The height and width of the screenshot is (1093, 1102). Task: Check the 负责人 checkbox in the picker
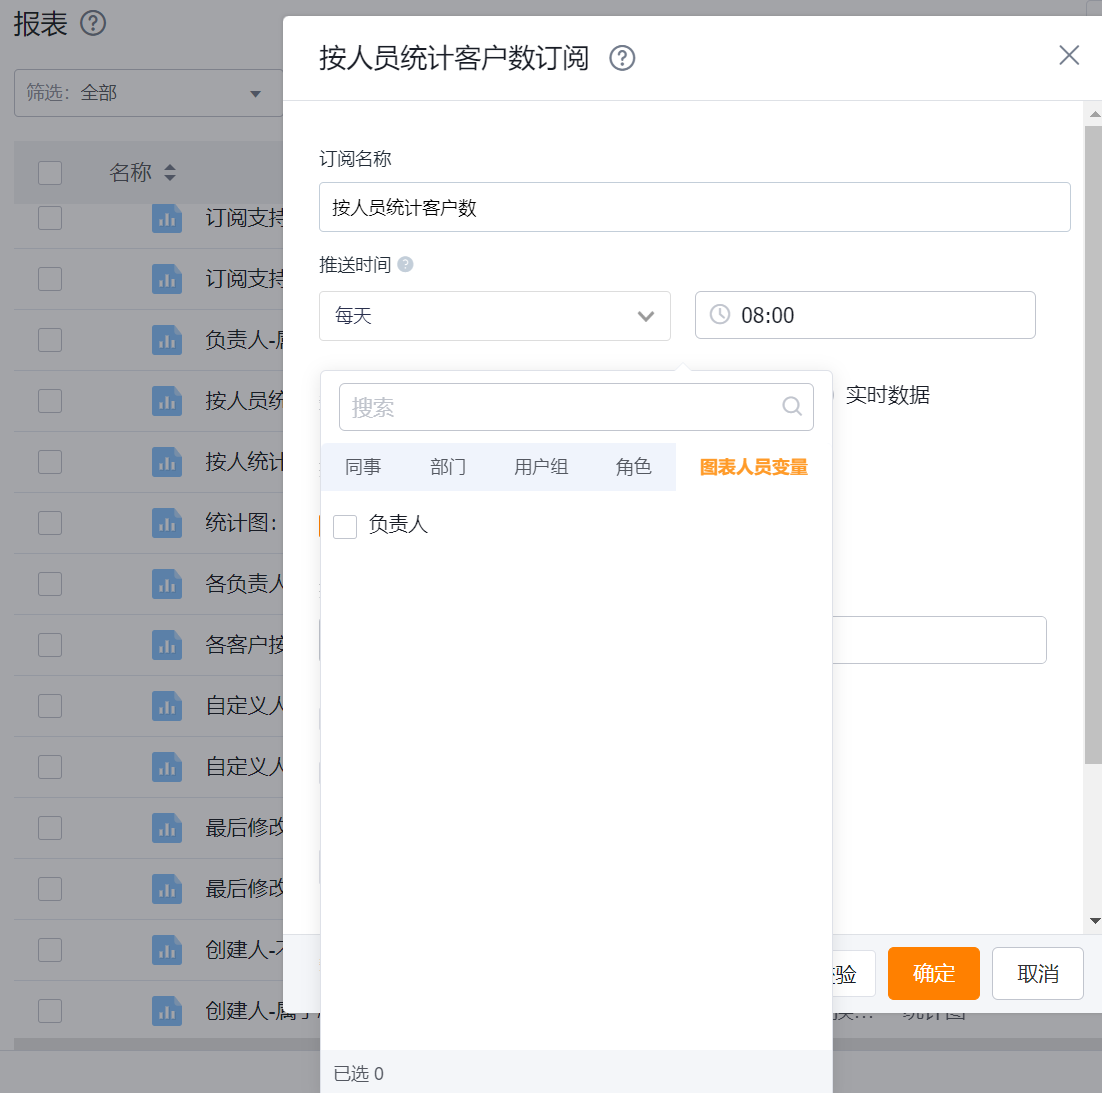coord(345,526)
